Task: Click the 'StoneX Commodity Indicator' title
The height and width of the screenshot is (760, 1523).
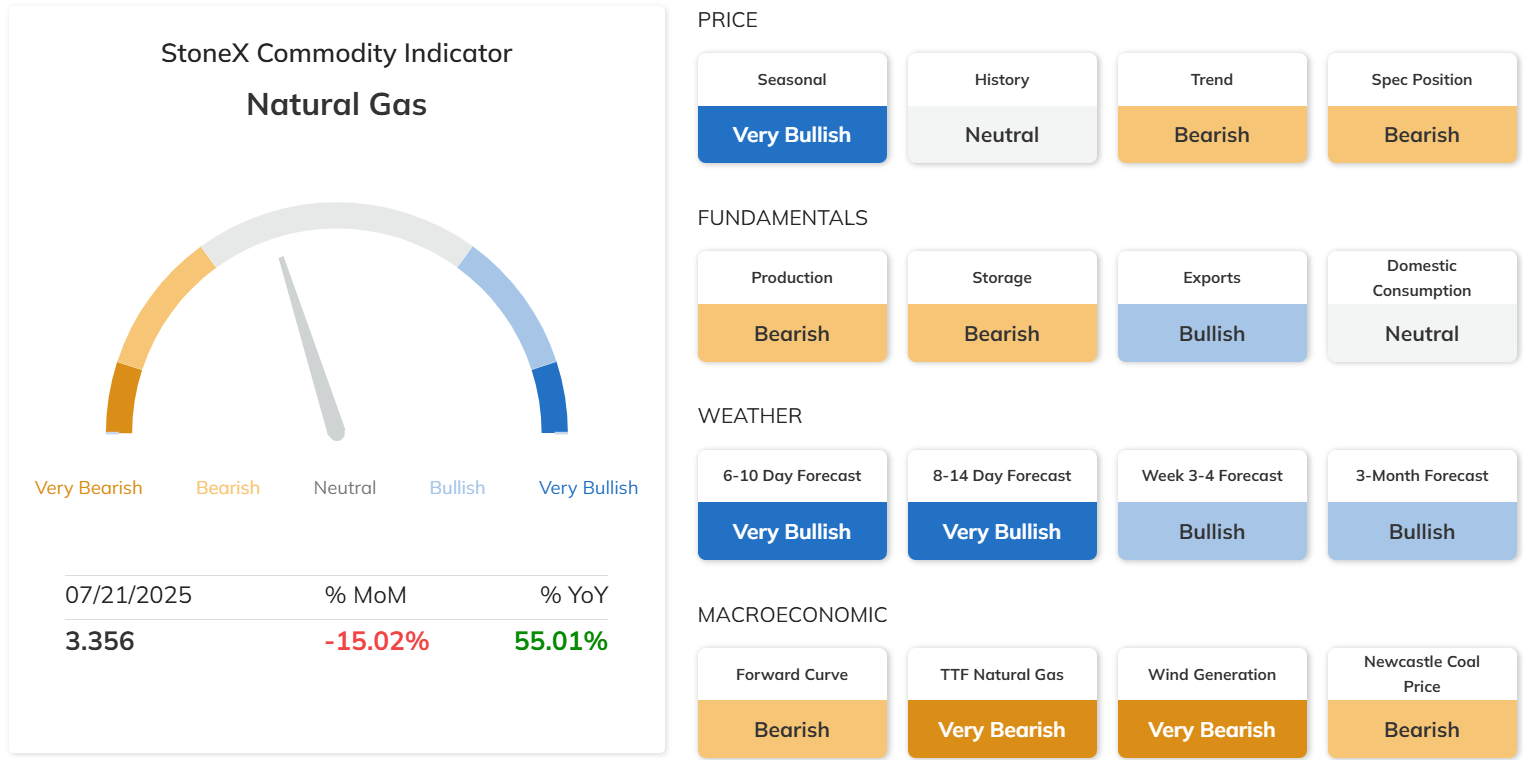Action: click(x=337, y=53)
